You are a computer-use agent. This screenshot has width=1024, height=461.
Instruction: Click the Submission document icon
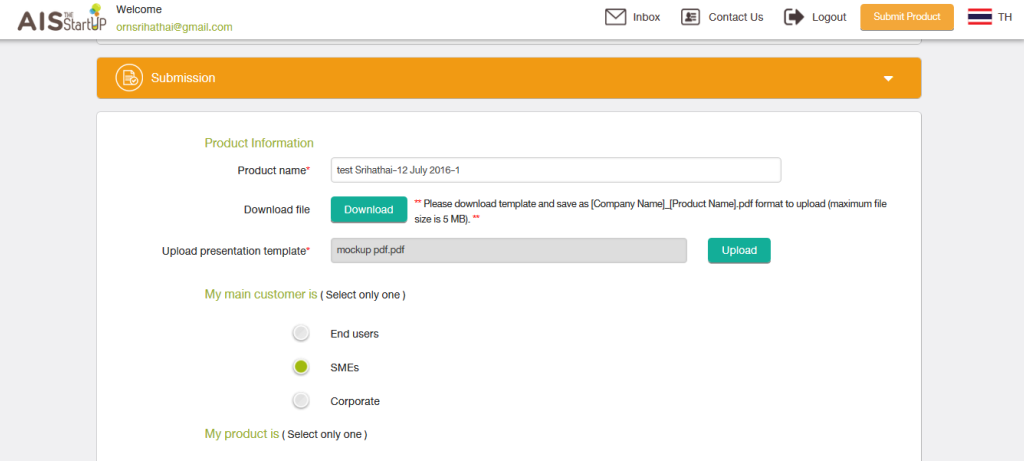129,78
